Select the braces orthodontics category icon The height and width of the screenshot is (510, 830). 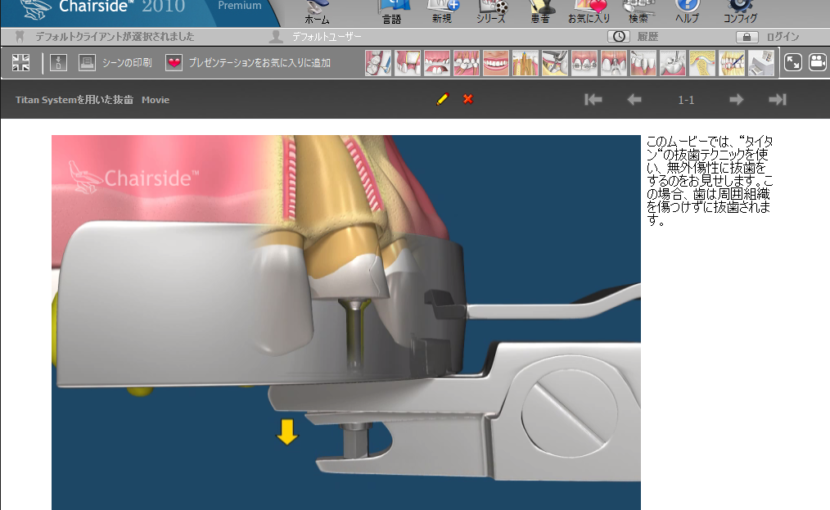[584, 63]
